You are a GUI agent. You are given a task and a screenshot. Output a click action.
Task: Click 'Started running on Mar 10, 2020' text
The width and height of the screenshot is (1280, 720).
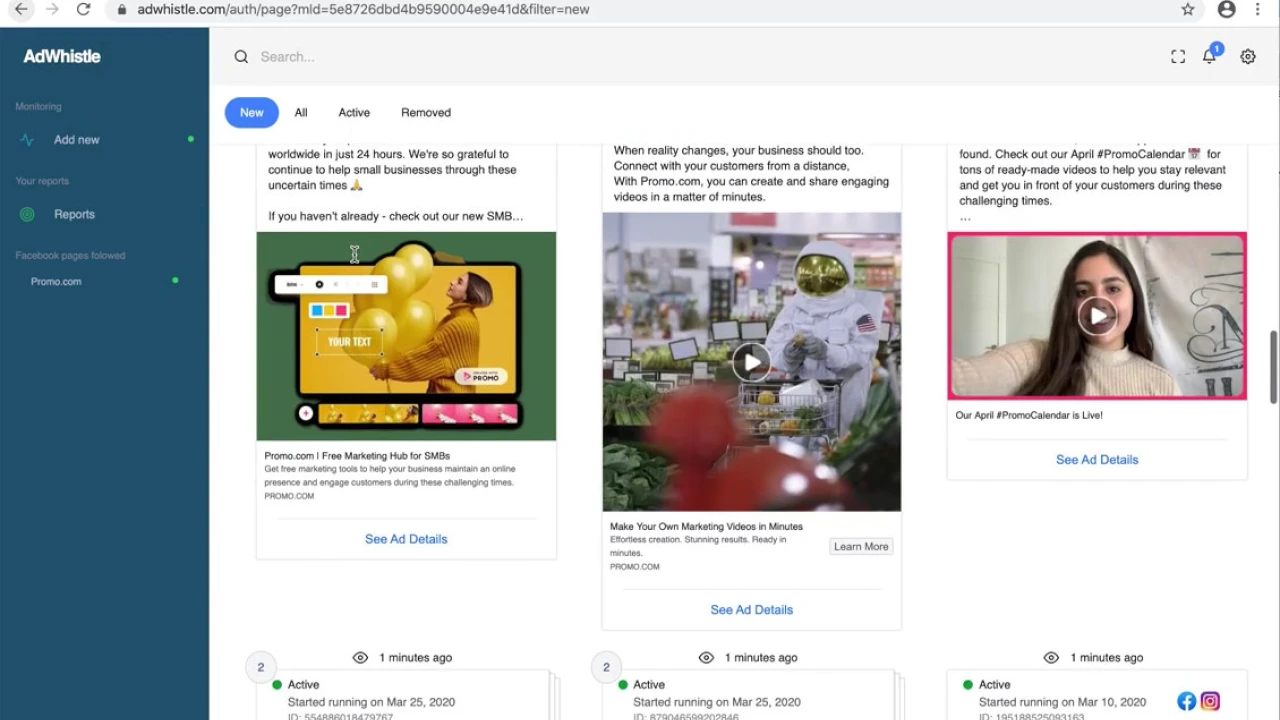pyautogui.click(x=1062, y=702)
